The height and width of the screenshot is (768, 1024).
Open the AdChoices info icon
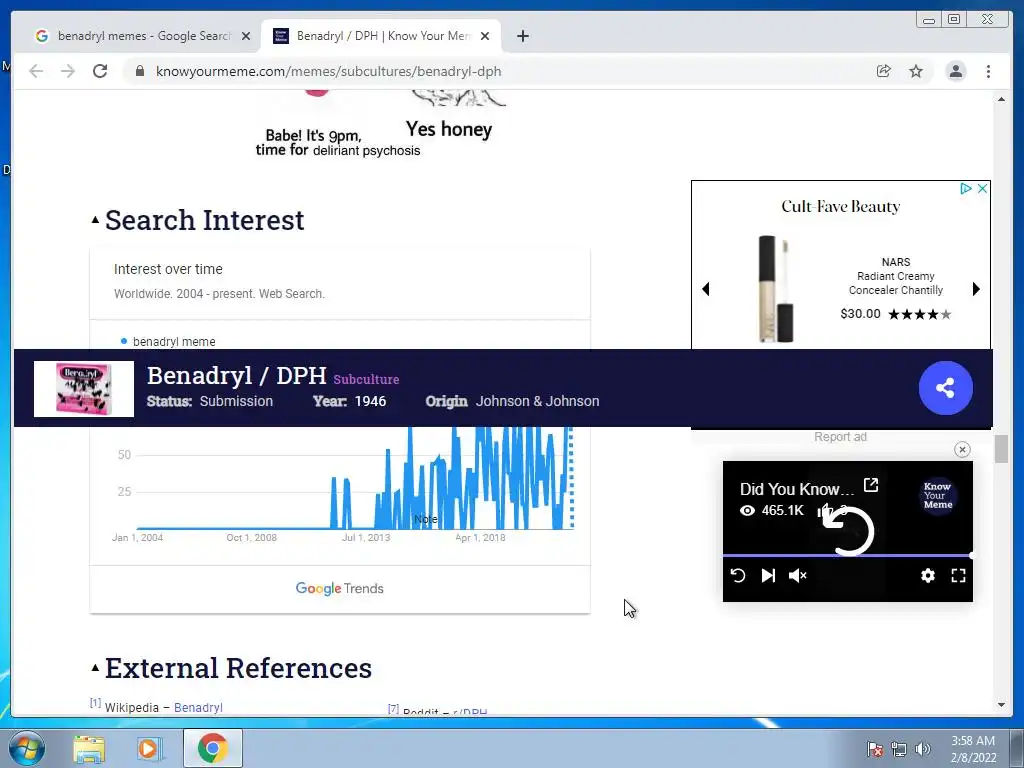966,189
